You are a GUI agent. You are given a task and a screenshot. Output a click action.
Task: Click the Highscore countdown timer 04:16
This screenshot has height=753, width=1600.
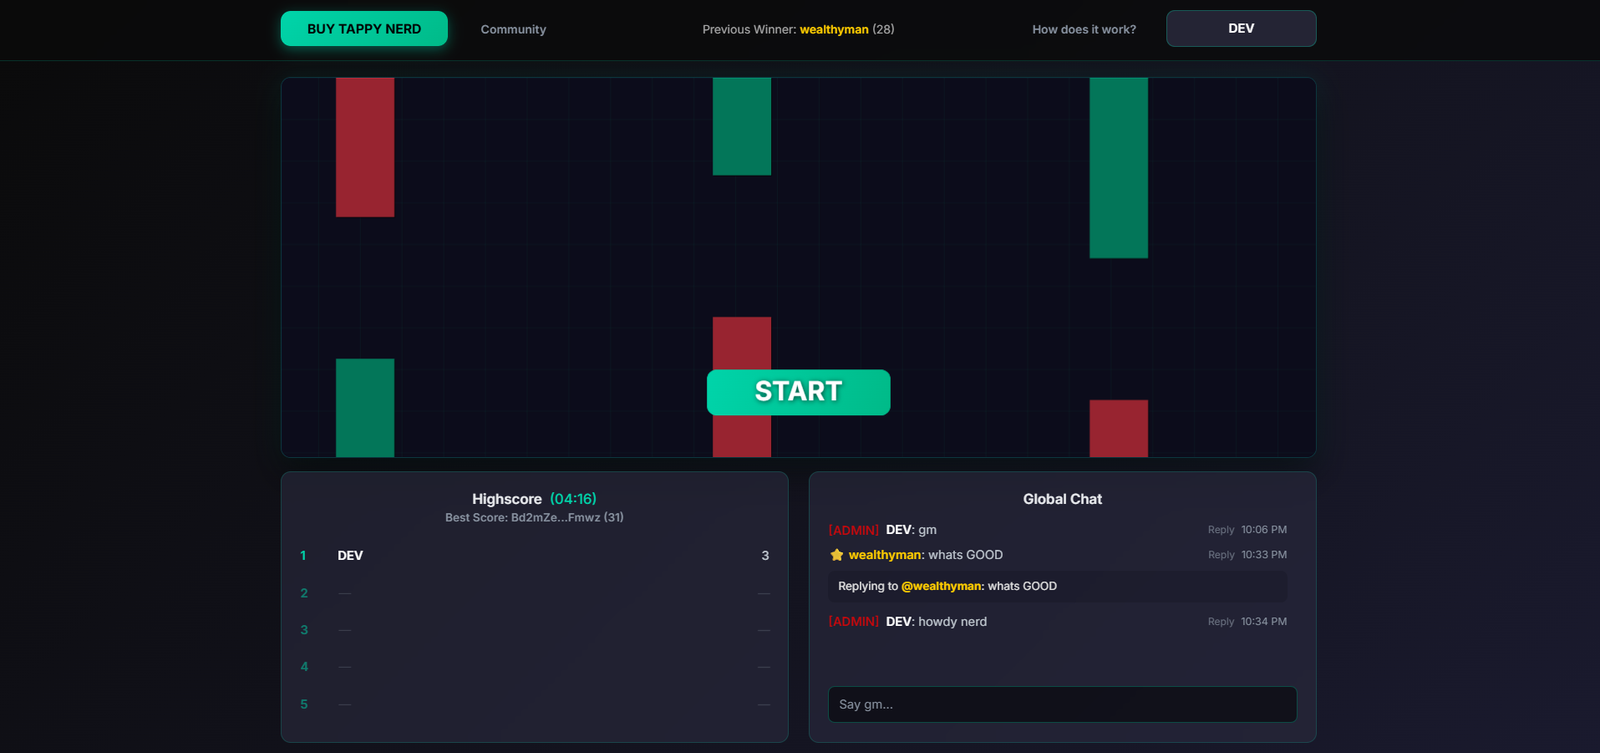573,499
